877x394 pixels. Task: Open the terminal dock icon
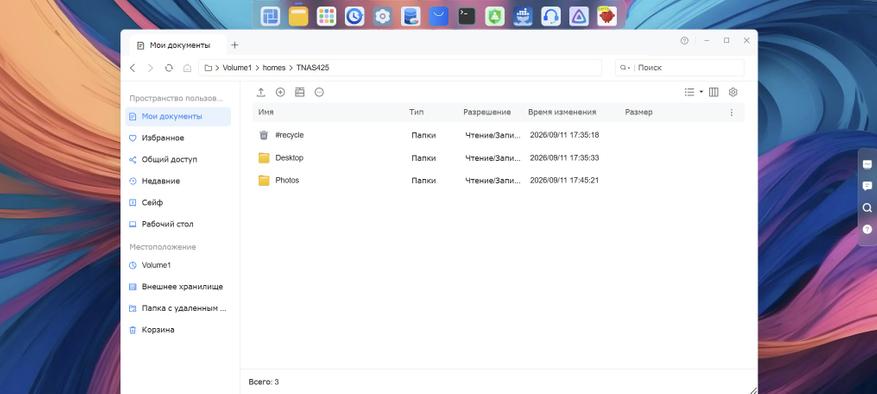click(467, 16)
